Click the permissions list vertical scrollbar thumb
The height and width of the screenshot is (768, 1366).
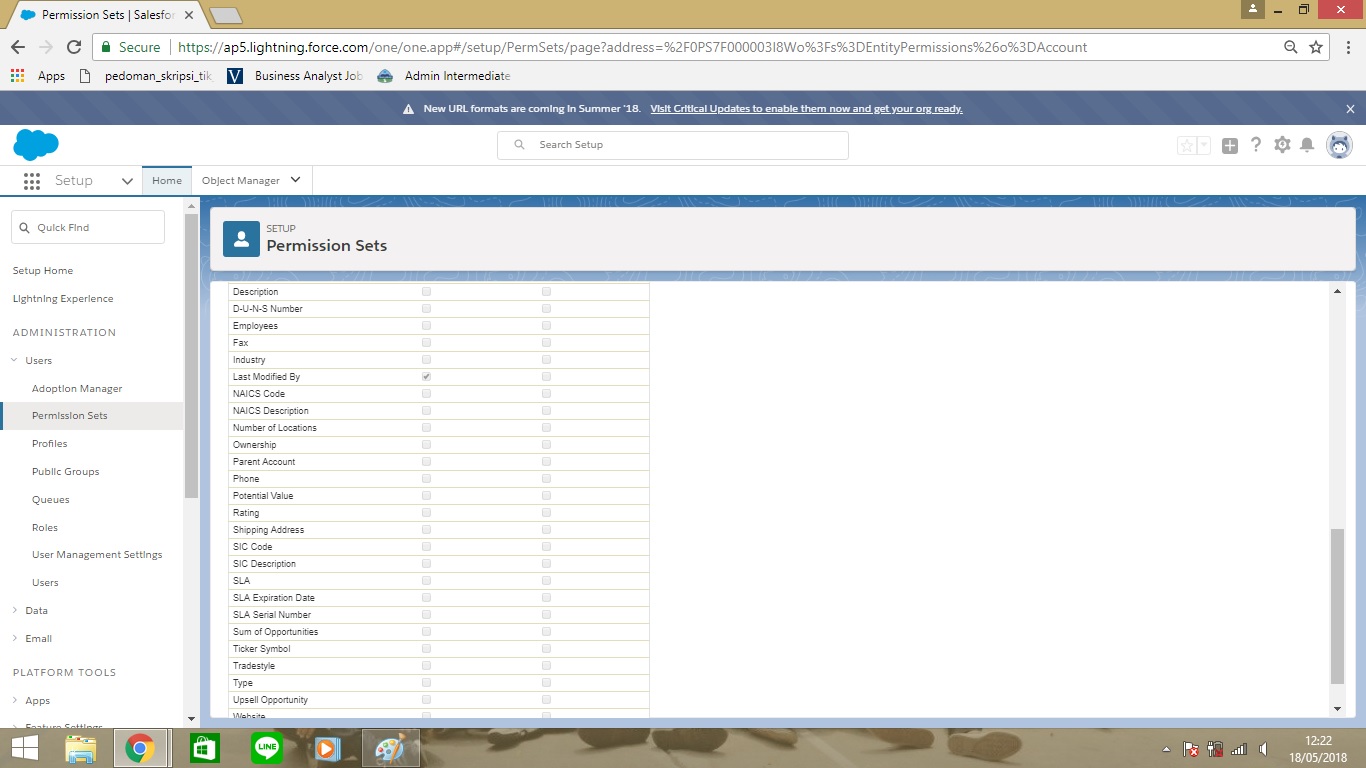click(x=1338, y=607)
